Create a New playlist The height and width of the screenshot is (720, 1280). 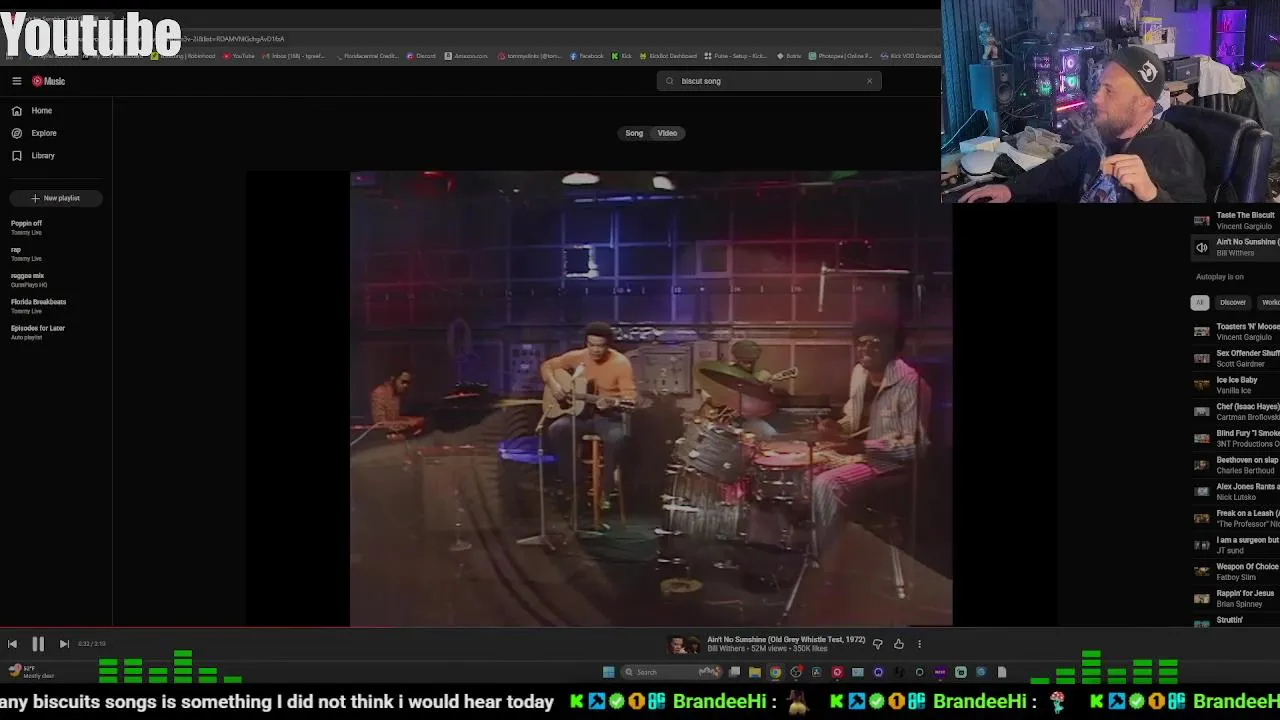[x=56, y=198]
